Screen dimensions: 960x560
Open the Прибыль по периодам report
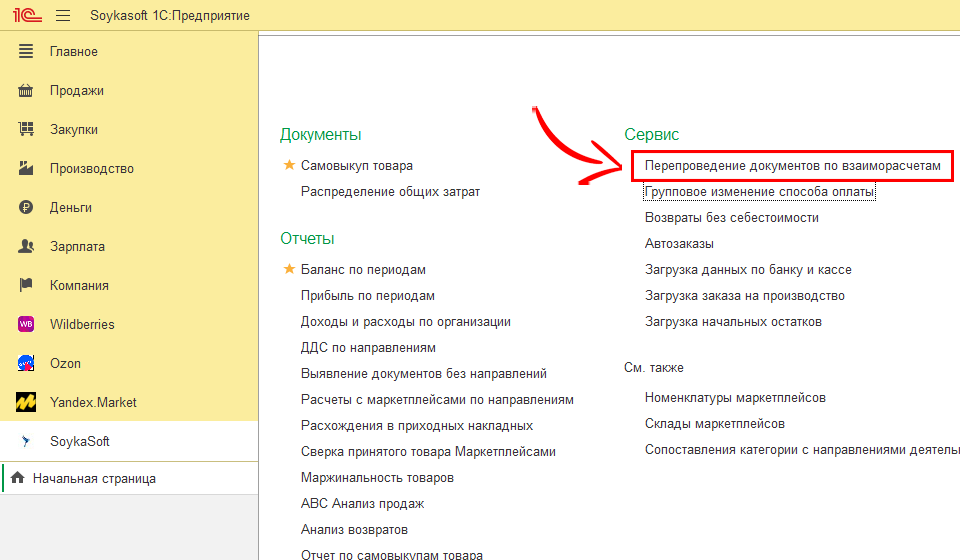click(x=367, y=295)
